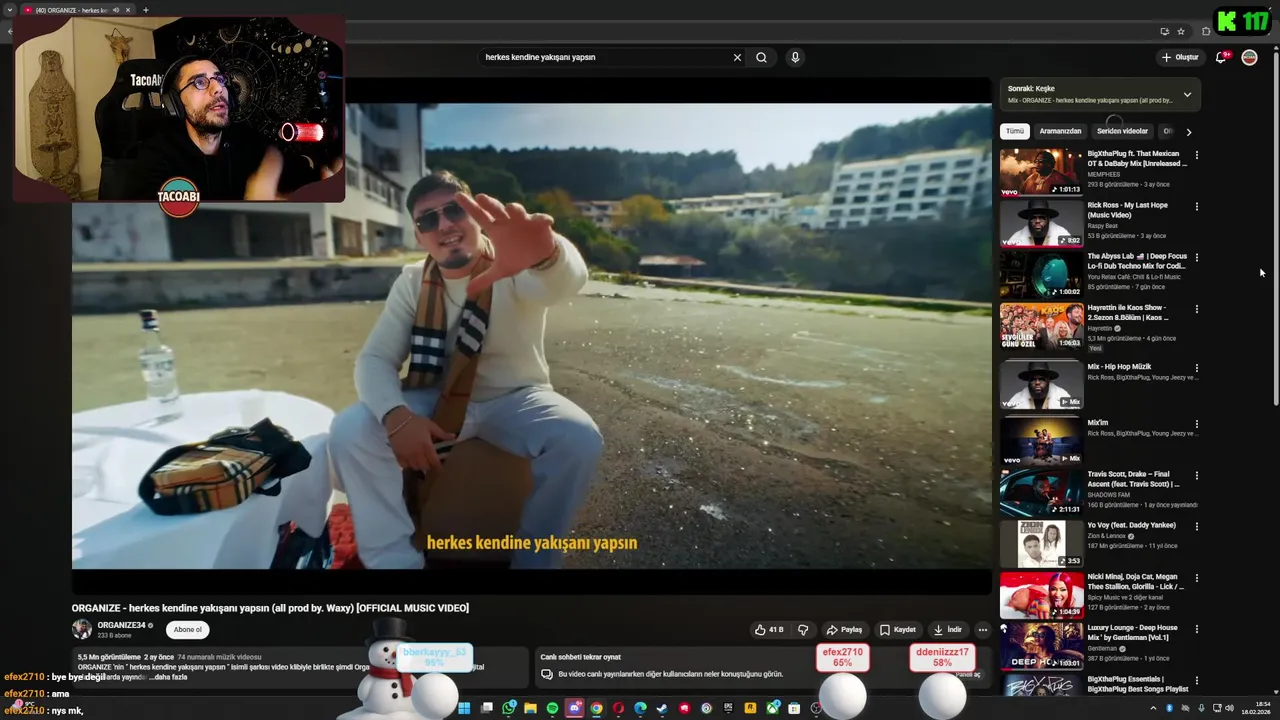Image resolution: width=1280 pixels, height=720 pixels.
Task: Open the browser extensions icon
Action: point(1206,31)
